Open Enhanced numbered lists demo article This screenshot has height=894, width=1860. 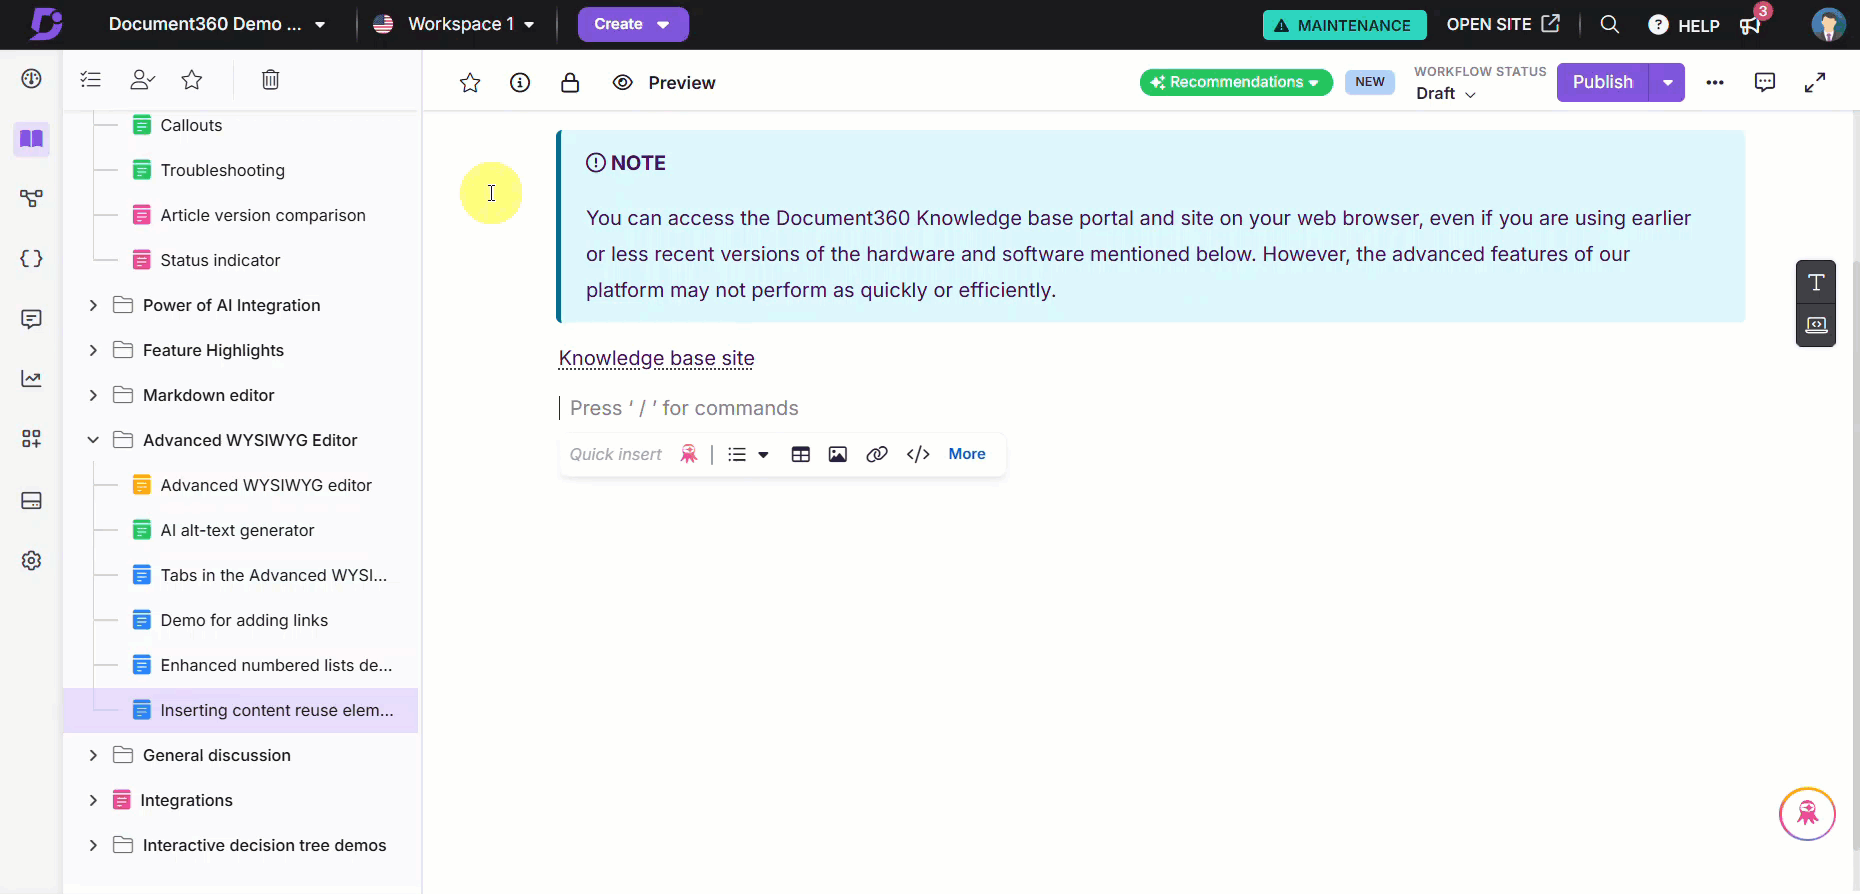tap(276, 666)
